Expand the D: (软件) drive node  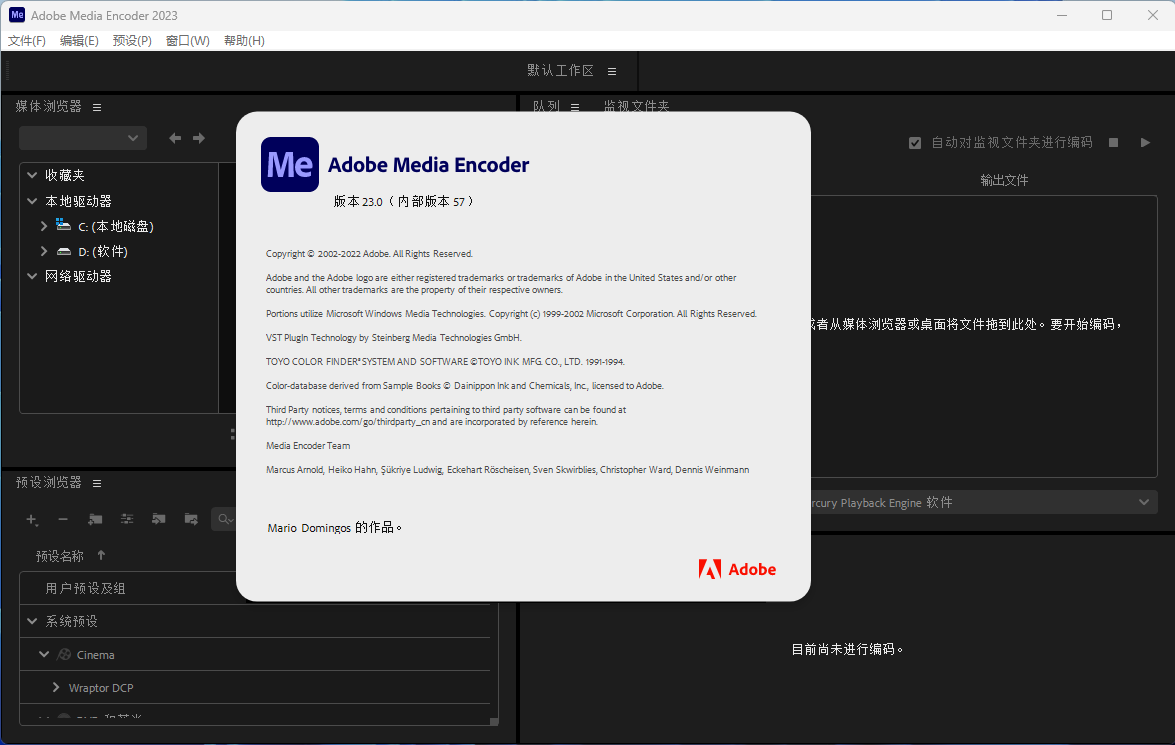pyautogui.click(x=44, y=251)
